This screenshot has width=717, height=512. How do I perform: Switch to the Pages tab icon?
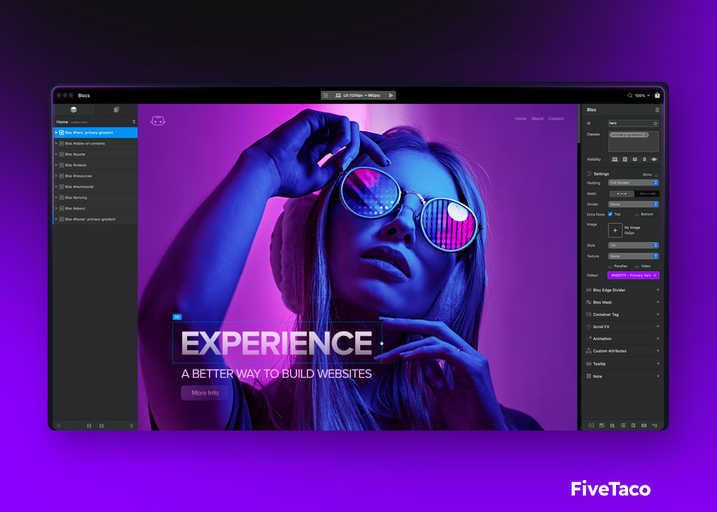(116, 110)
